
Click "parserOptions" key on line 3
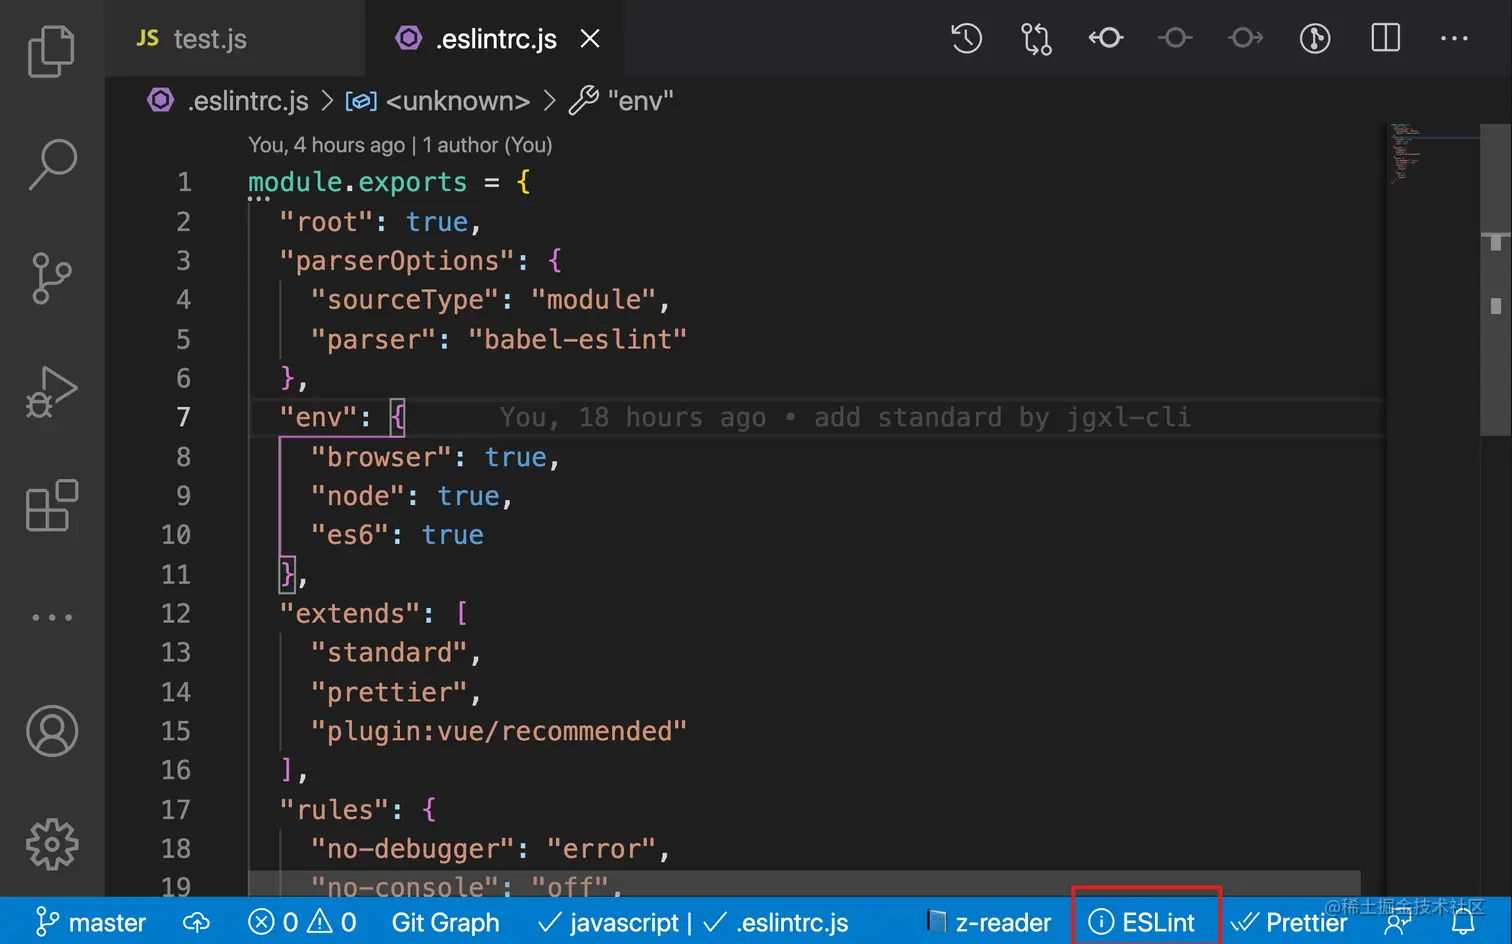396,261
